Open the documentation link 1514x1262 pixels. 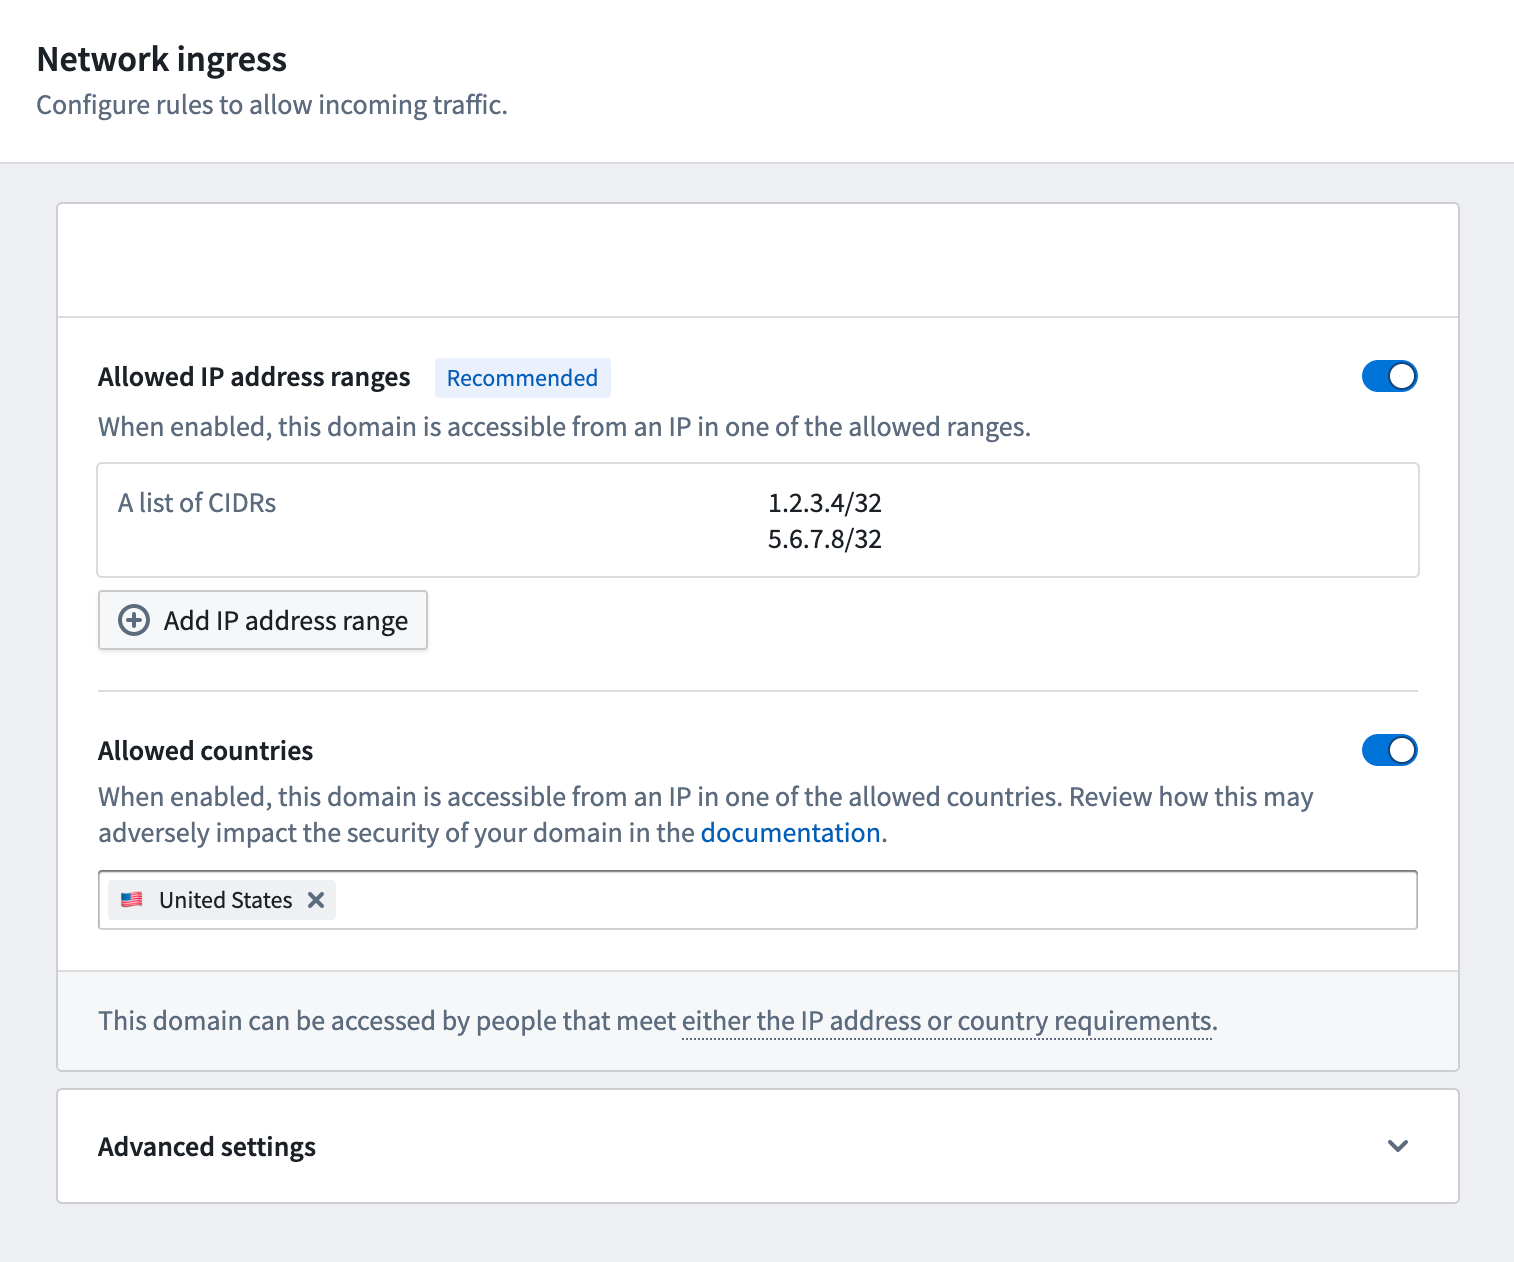click(x=790, y=833)
